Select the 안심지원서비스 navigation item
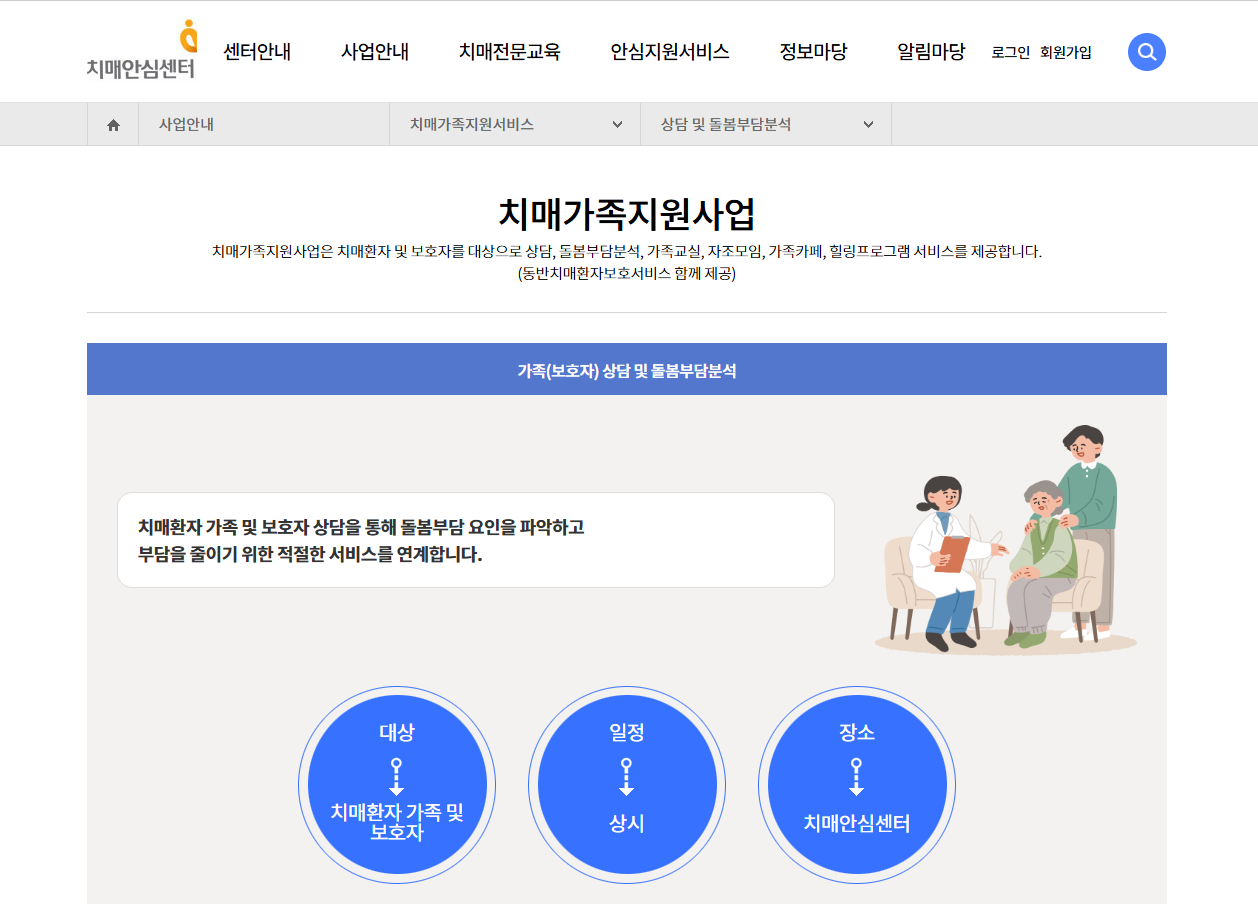Screen dimensions: 1258x904 point(667,52)
